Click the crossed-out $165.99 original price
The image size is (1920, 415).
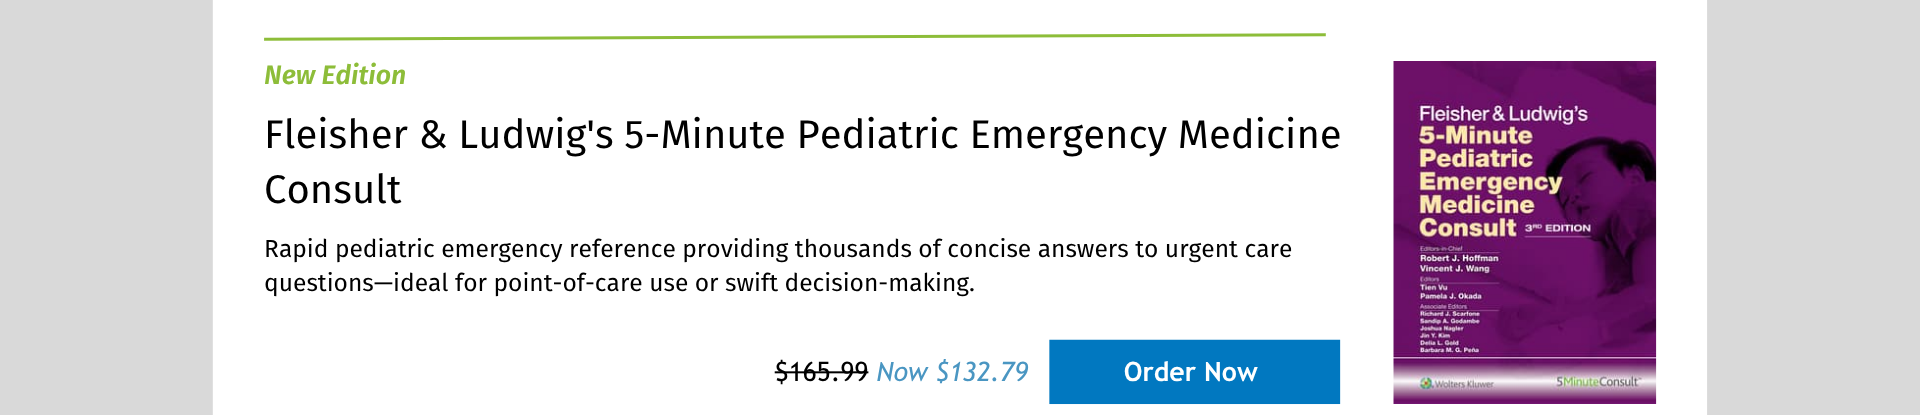pos(821,372)
